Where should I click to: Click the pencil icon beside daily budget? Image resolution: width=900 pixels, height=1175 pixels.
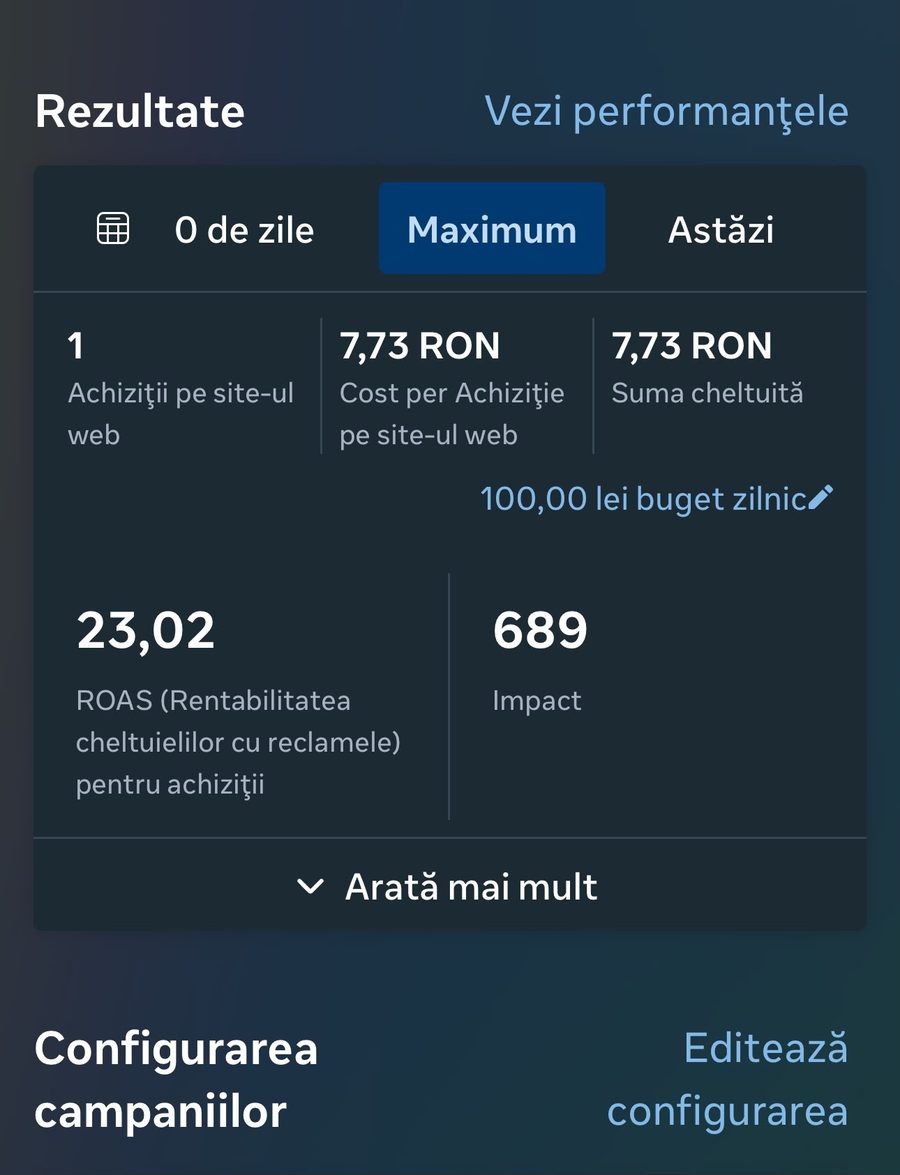821,497
